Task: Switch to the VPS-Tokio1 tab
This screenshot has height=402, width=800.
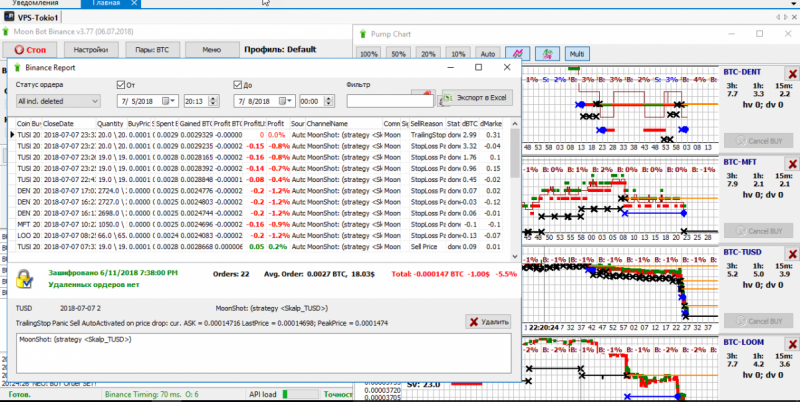Action: [38, 17]
